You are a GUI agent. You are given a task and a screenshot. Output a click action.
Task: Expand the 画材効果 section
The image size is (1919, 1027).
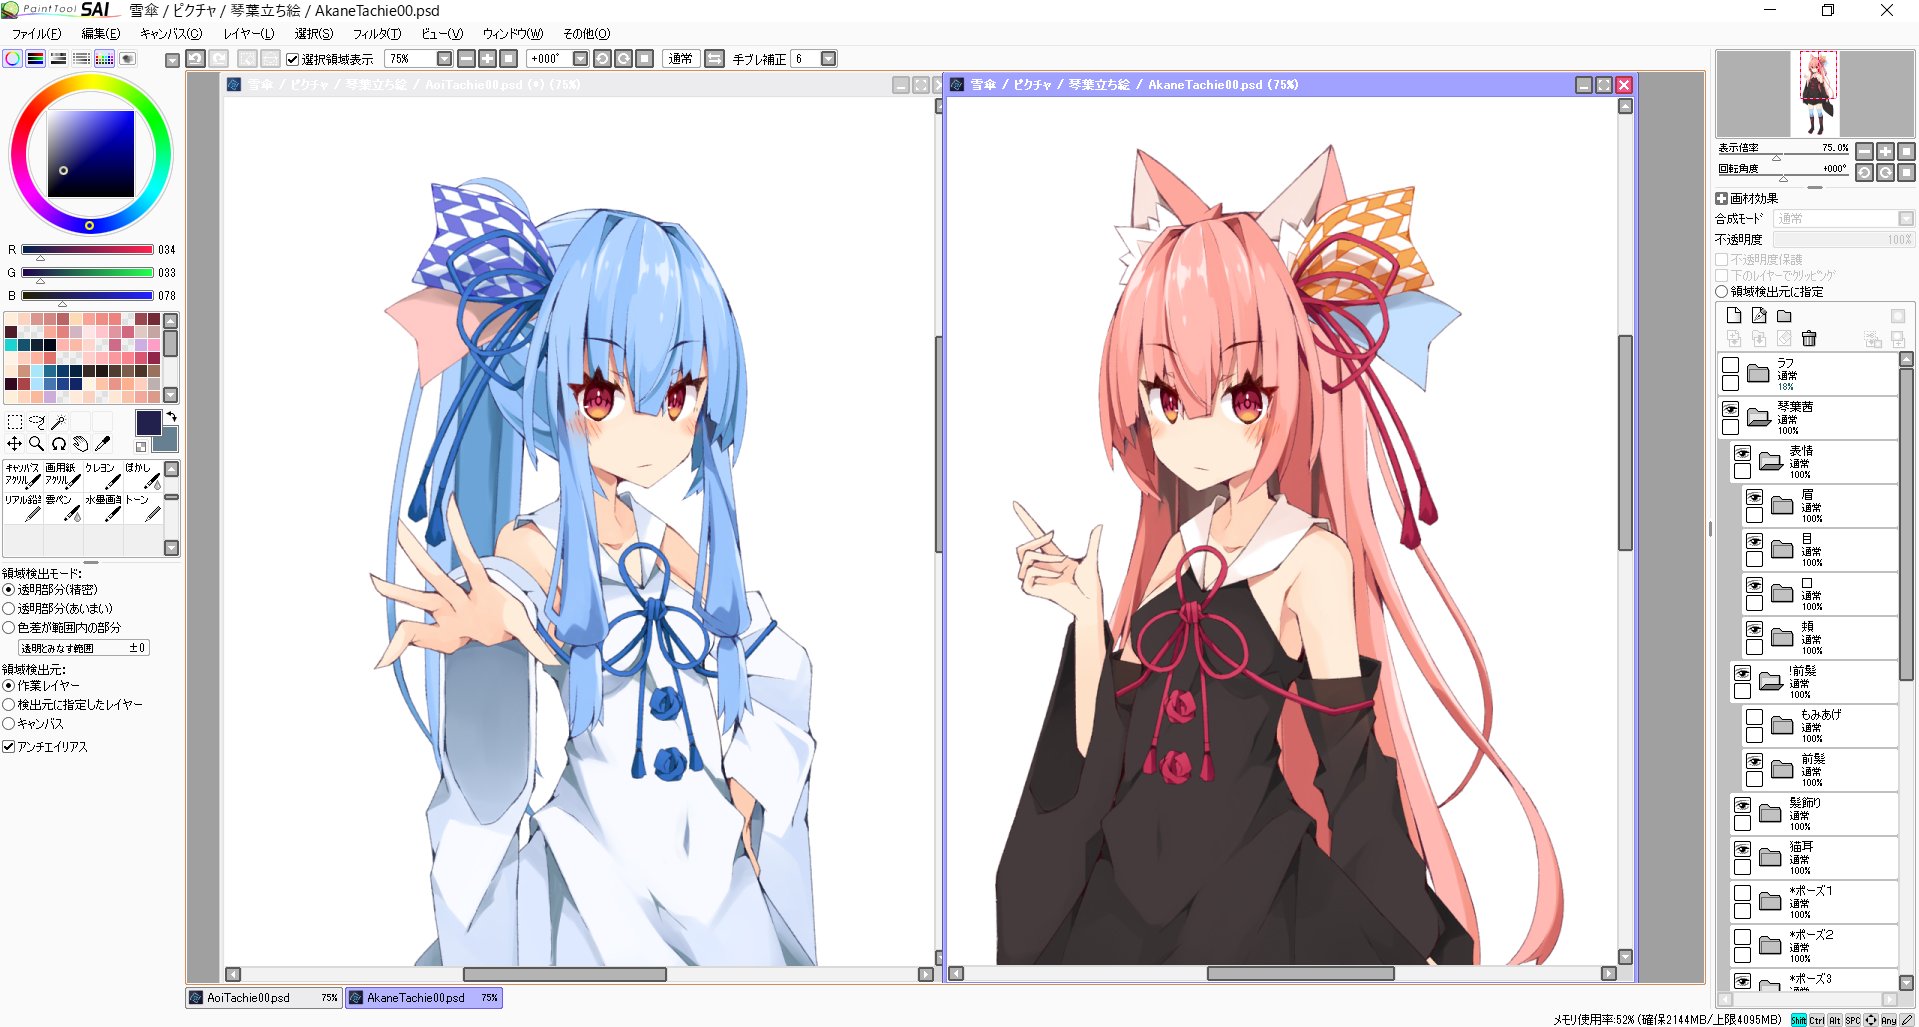pyautogui.click(x=1721, y=198)
